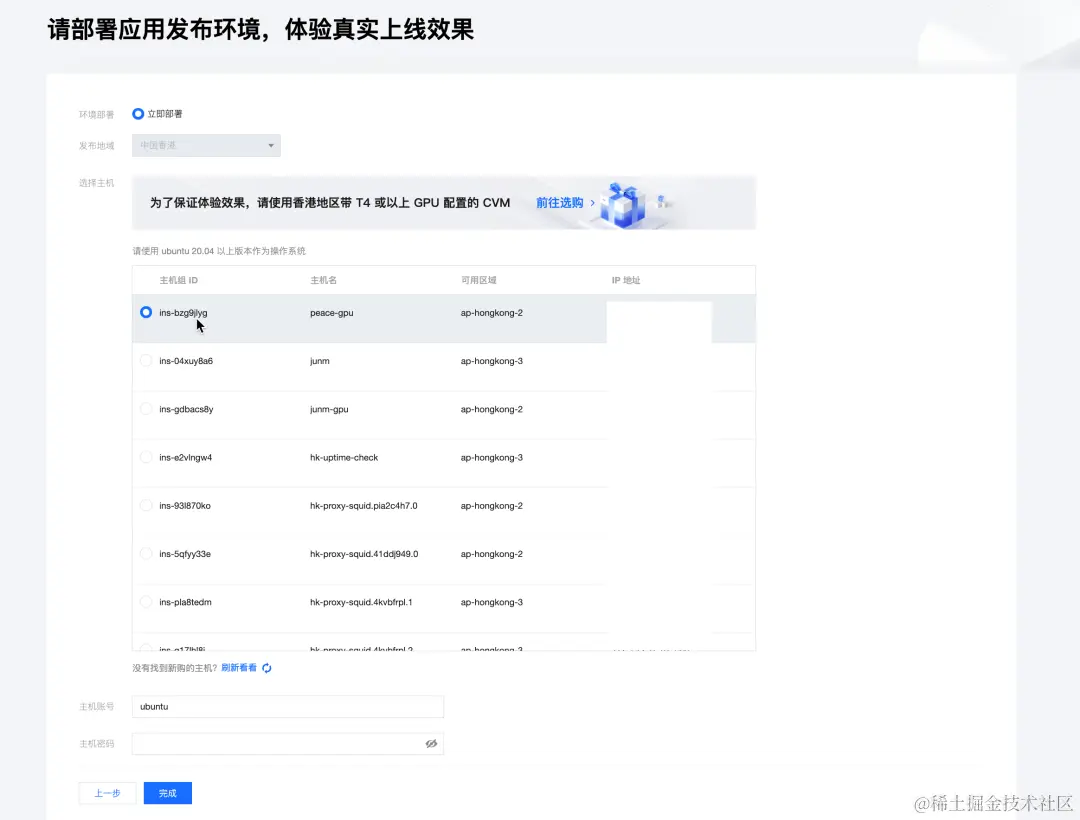Select radio for host ins-bzg9jlyg

[x=146, y=312]
